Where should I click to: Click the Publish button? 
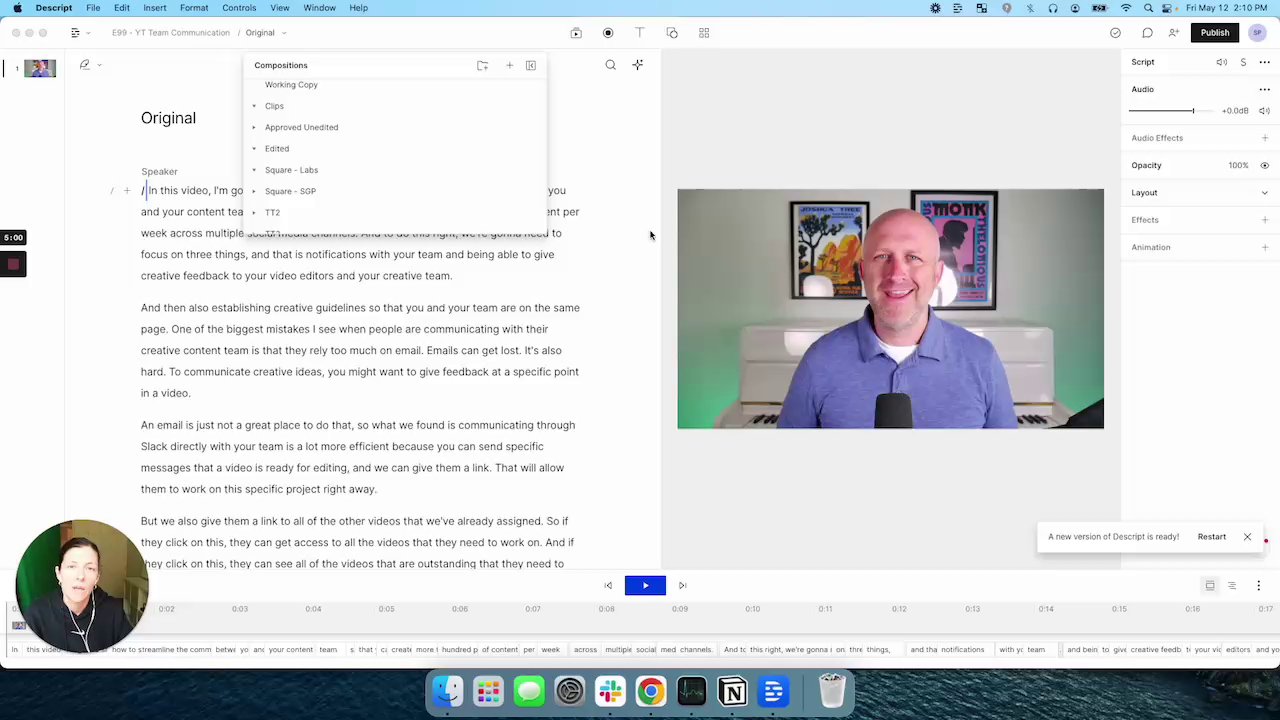[x=1215, y=33]
